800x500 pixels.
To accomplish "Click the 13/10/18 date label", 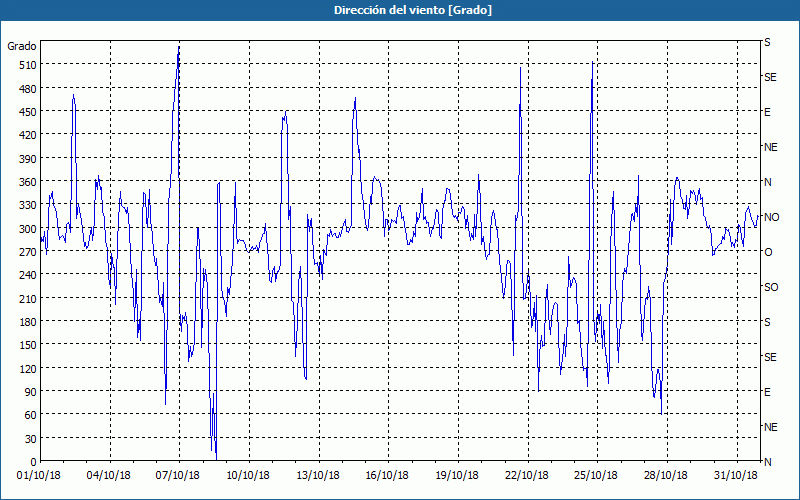I will pos(318,476).
